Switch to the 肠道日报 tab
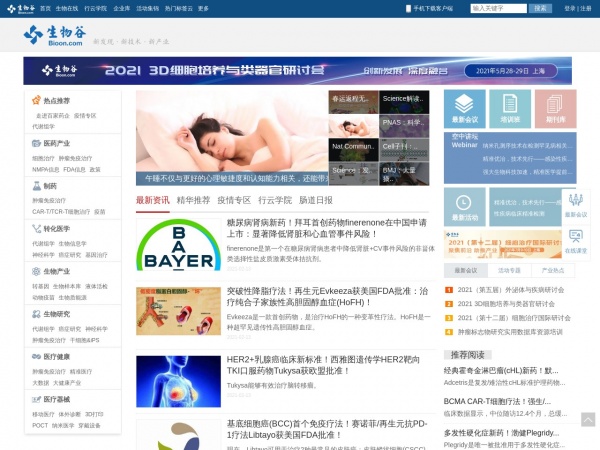The height and width of the screenshot is (450, 600). (x=316, y=200)
